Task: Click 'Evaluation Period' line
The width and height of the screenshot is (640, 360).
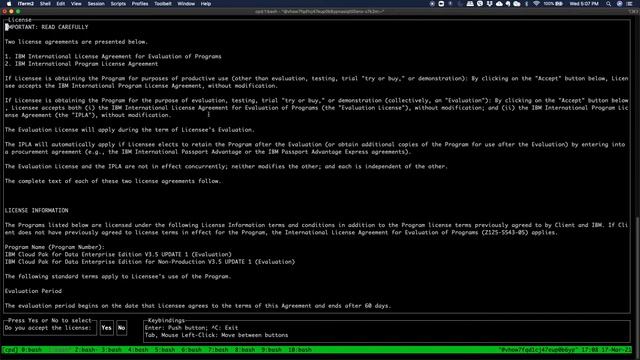Action: 33,291
